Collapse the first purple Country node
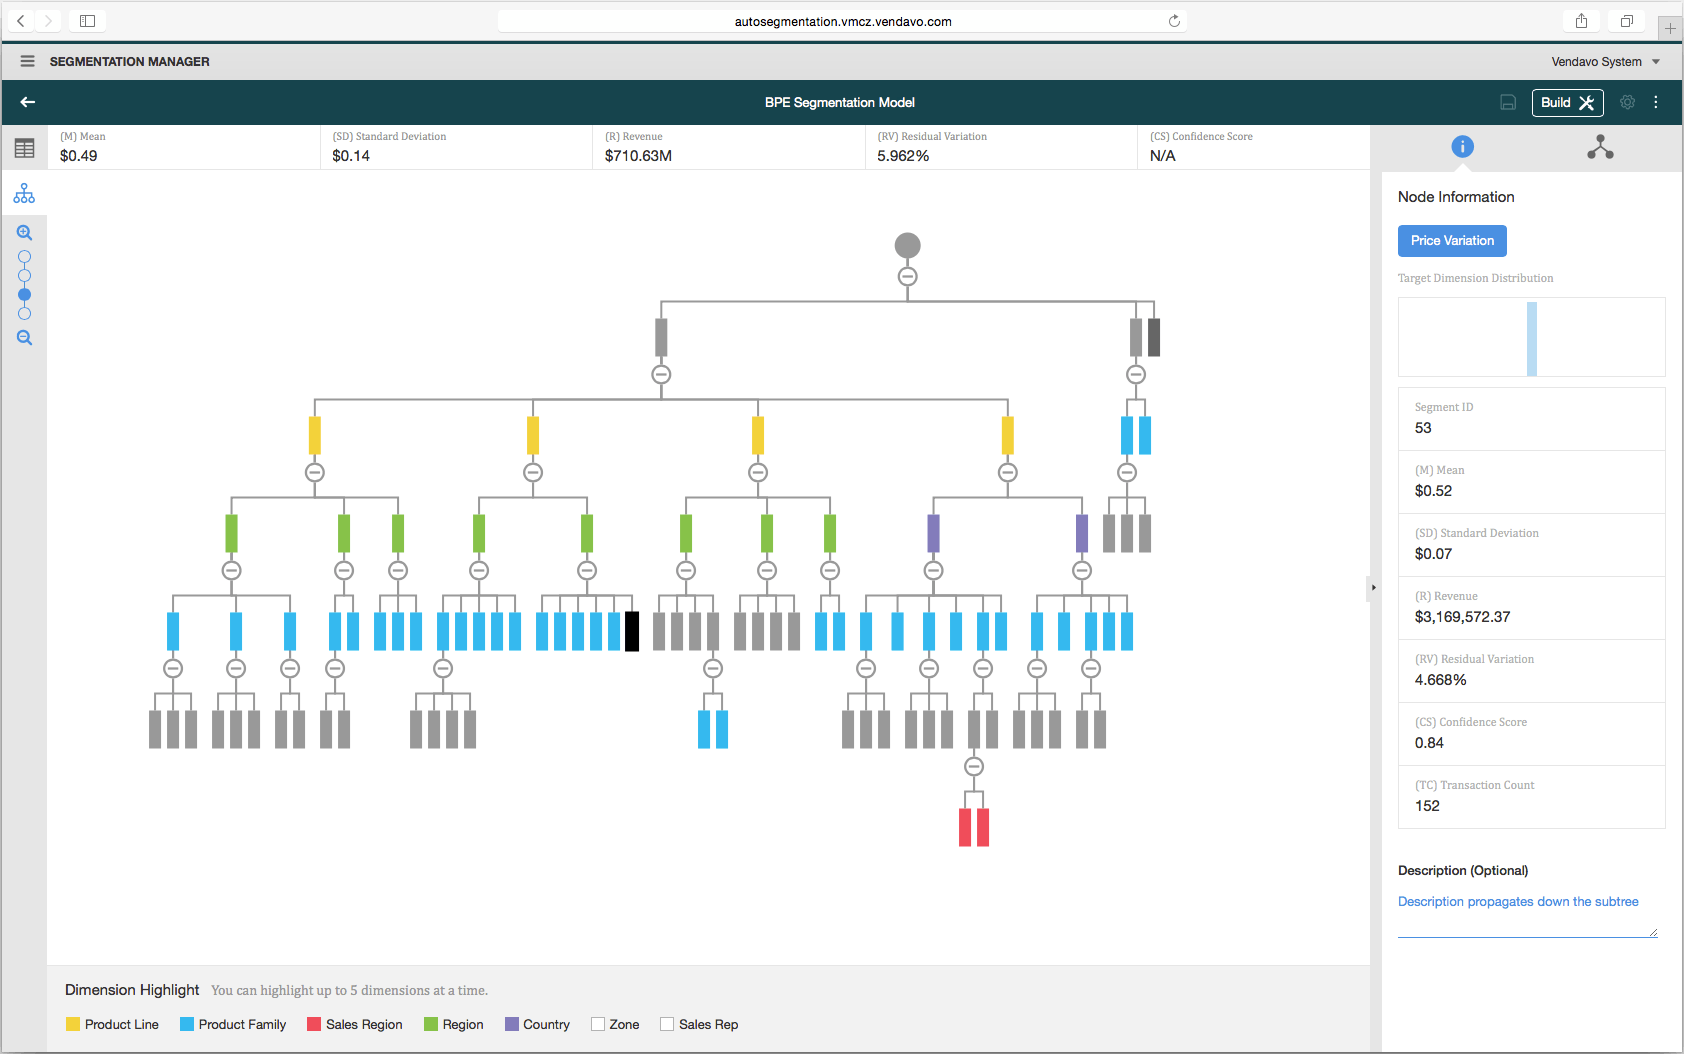The width and height of the screenshot is (1684, 1054). click(x=933, y=570)
